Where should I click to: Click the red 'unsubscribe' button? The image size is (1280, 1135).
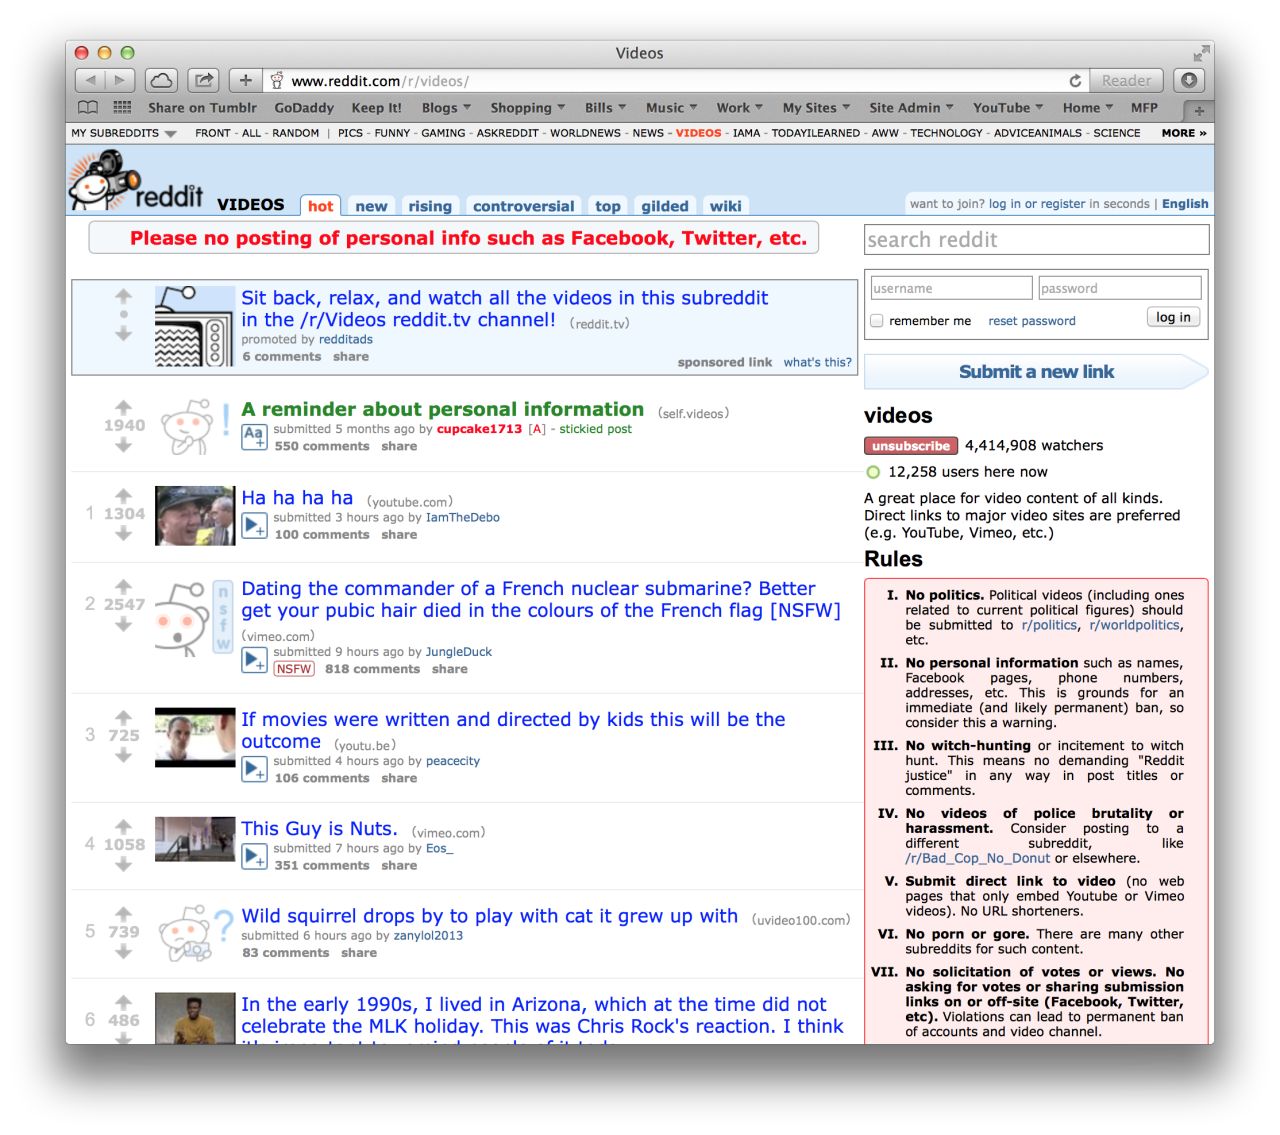coord(911,446)
